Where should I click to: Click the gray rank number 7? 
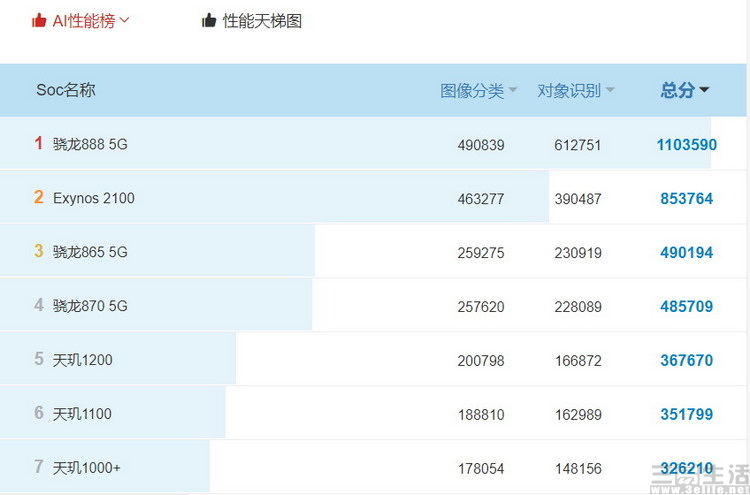click(39, 466)
